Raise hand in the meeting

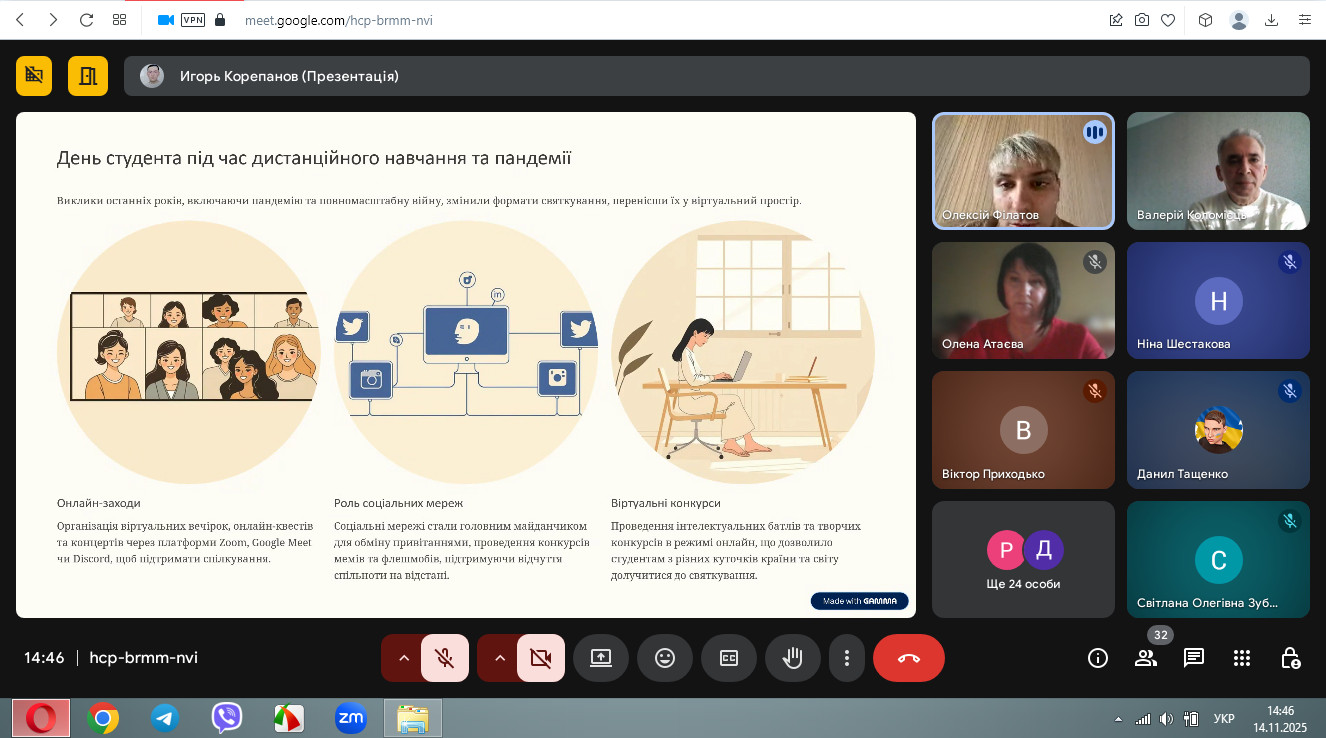[x=792, y=658]
